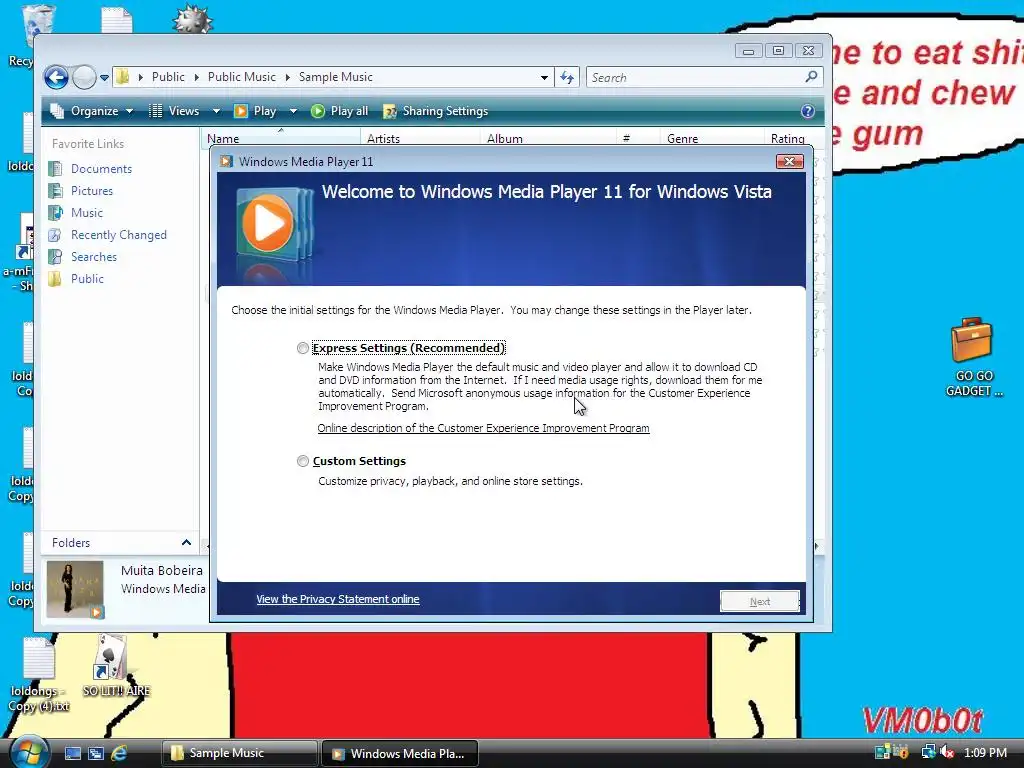
Task: Open Searches in Favorite Links
Action: [94, 257]
